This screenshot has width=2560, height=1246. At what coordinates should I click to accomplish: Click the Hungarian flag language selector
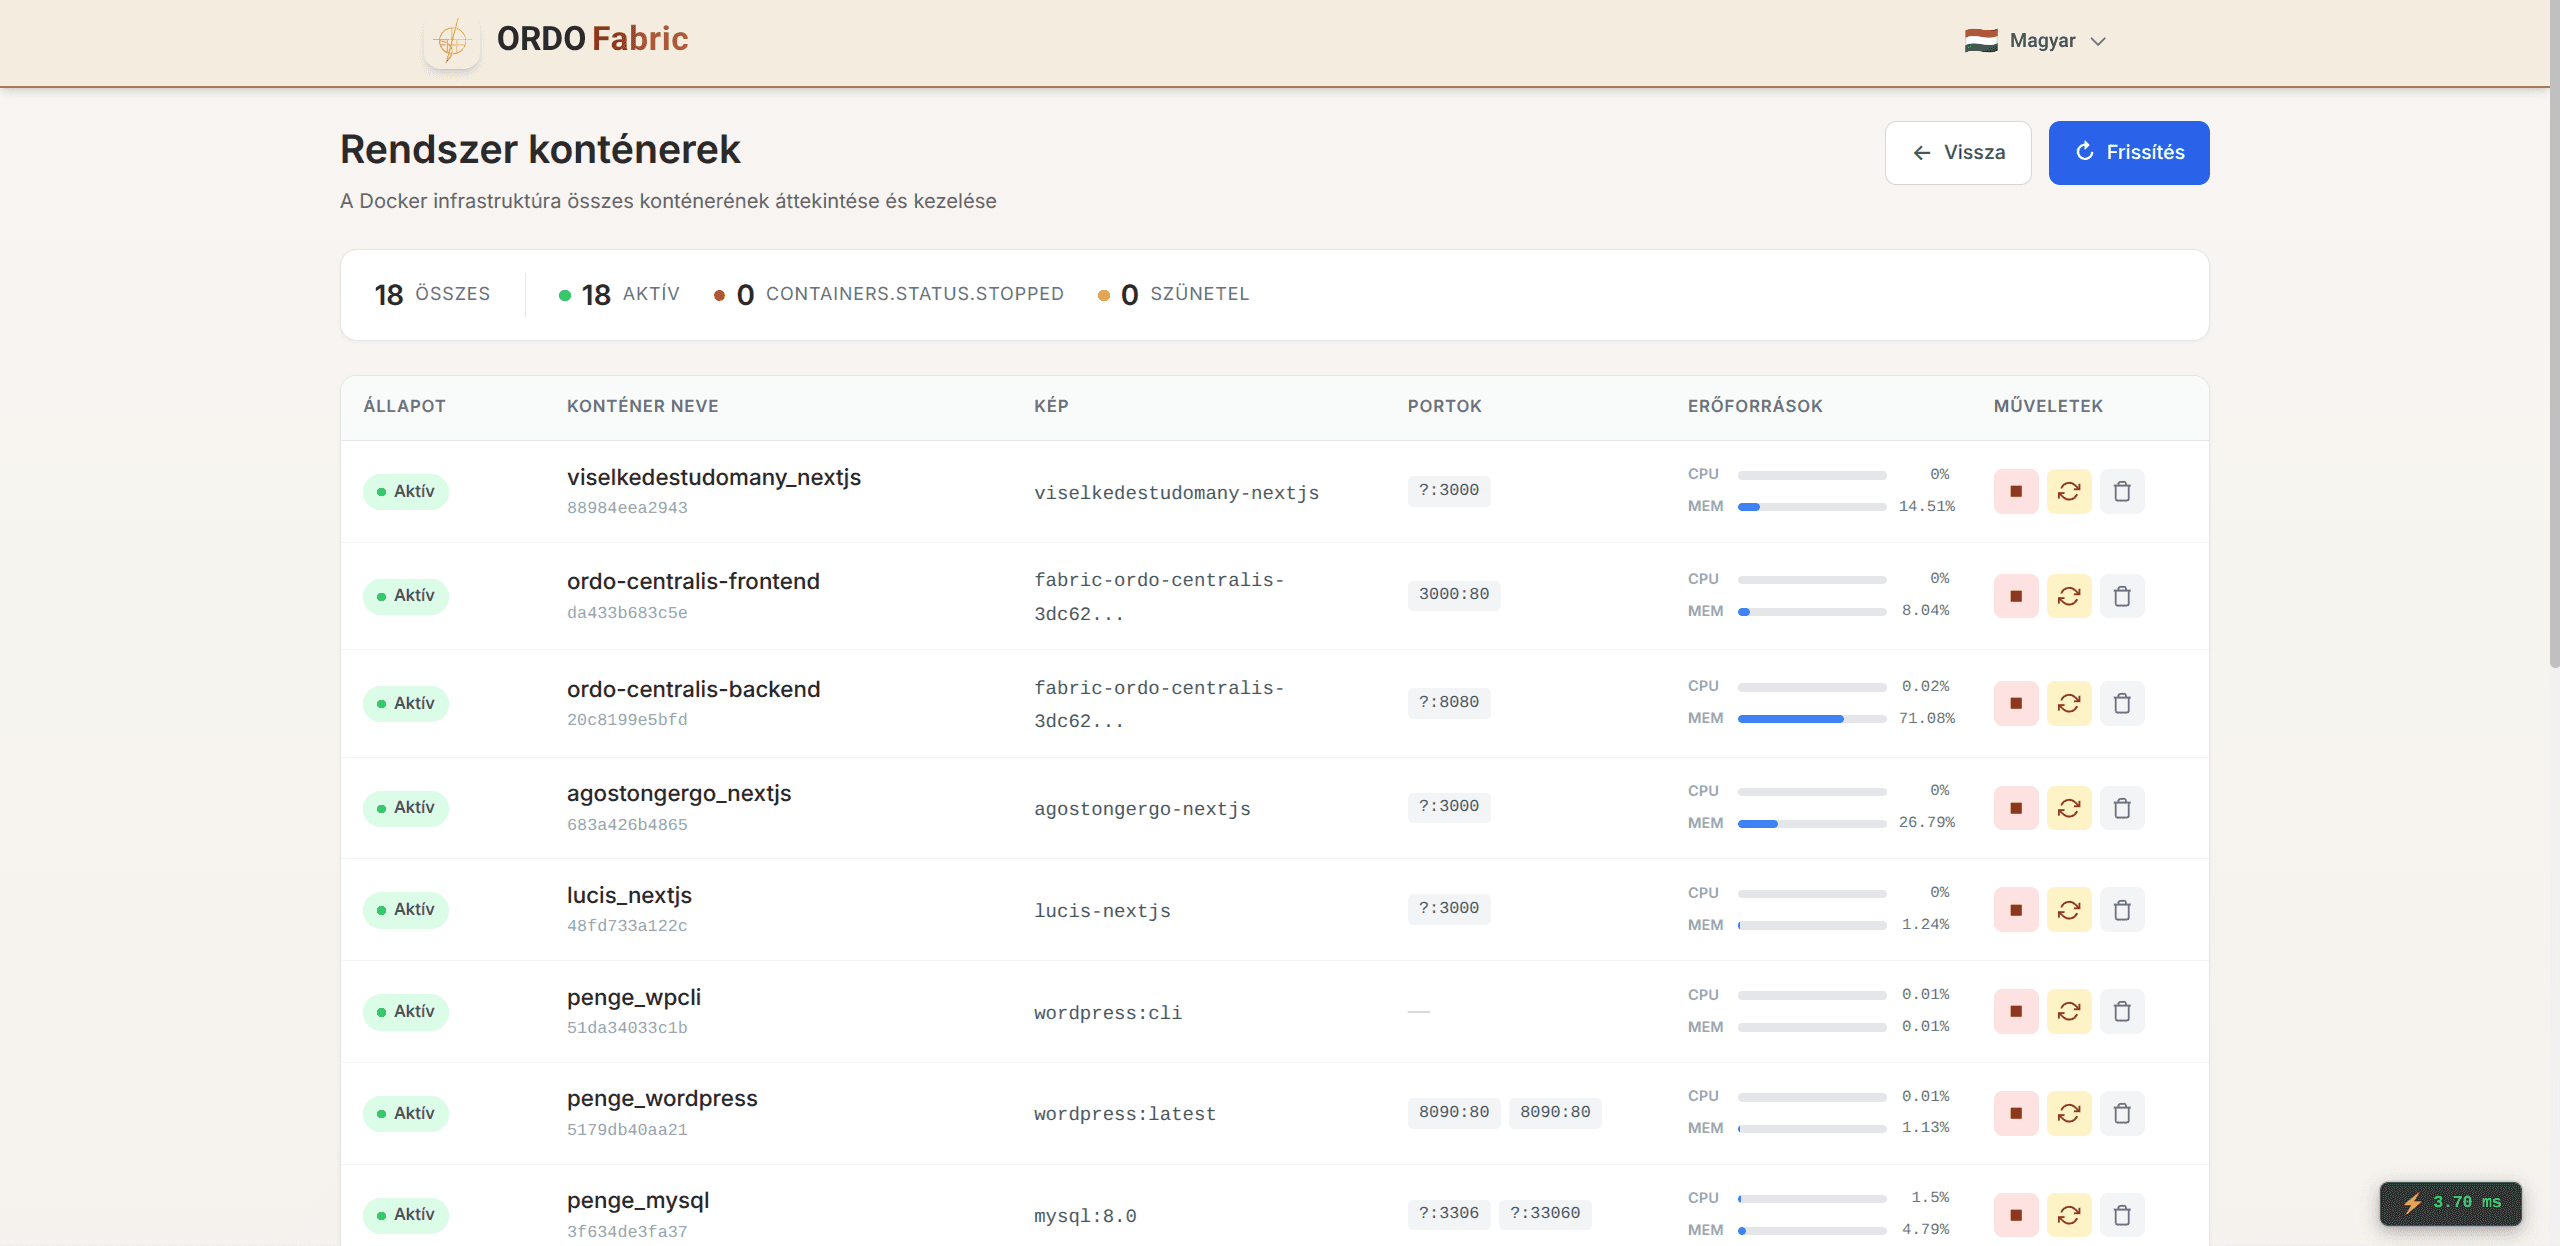(x=1980, y=41)
